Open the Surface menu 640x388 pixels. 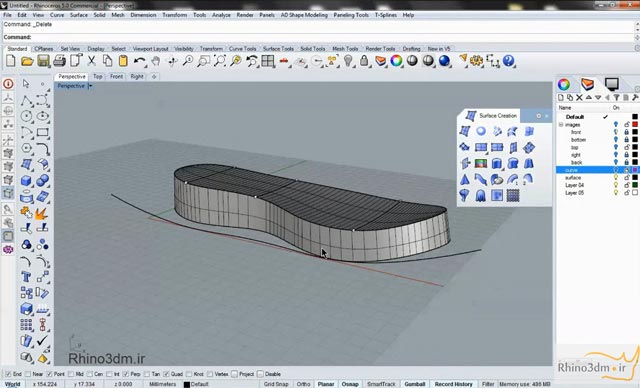pyautogui.click(x=79, y=15)
